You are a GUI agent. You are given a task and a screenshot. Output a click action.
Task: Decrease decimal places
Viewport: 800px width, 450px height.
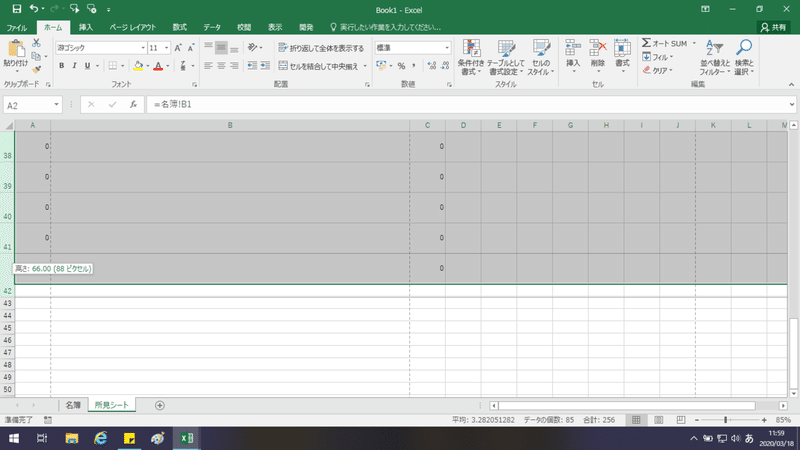click(x=445, y=66)
